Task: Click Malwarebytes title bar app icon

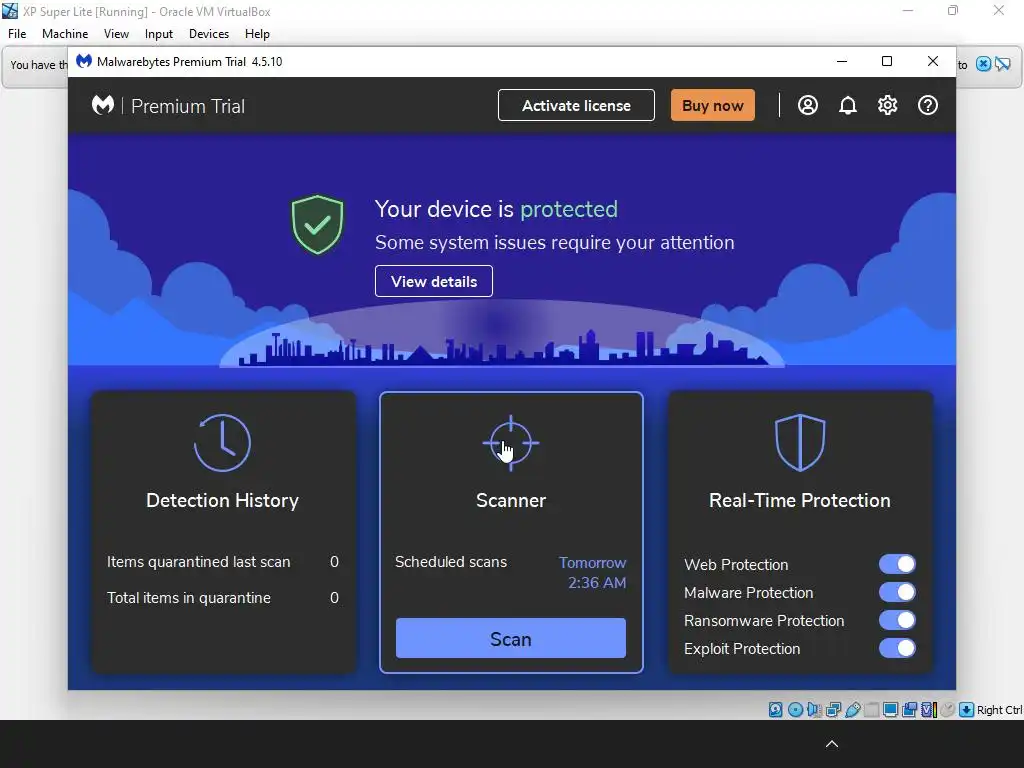Action: (x=84, y=61)
